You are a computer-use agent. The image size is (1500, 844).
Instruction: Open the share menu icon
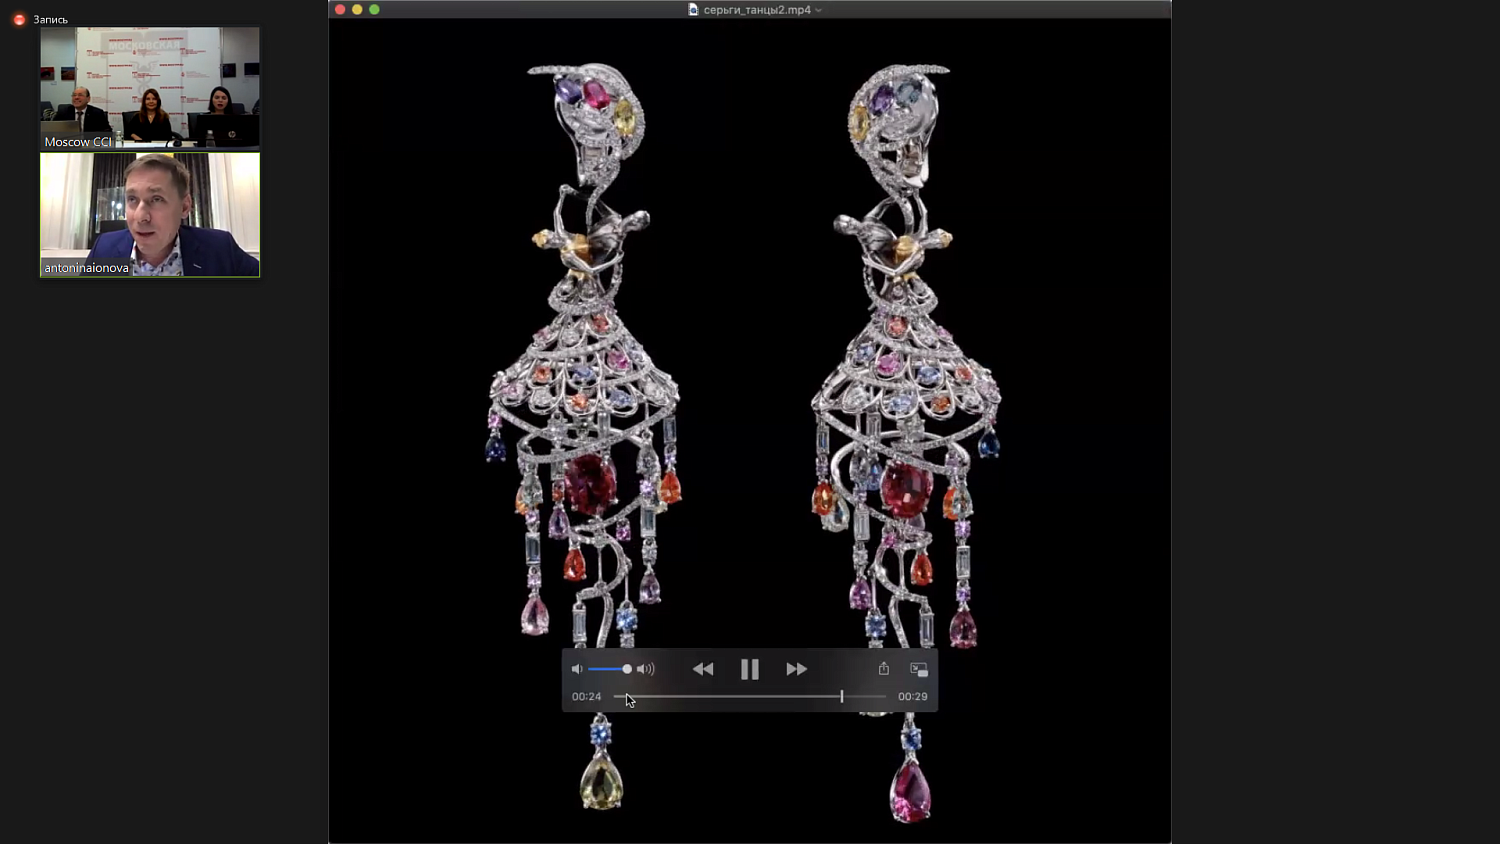point(884,669)
